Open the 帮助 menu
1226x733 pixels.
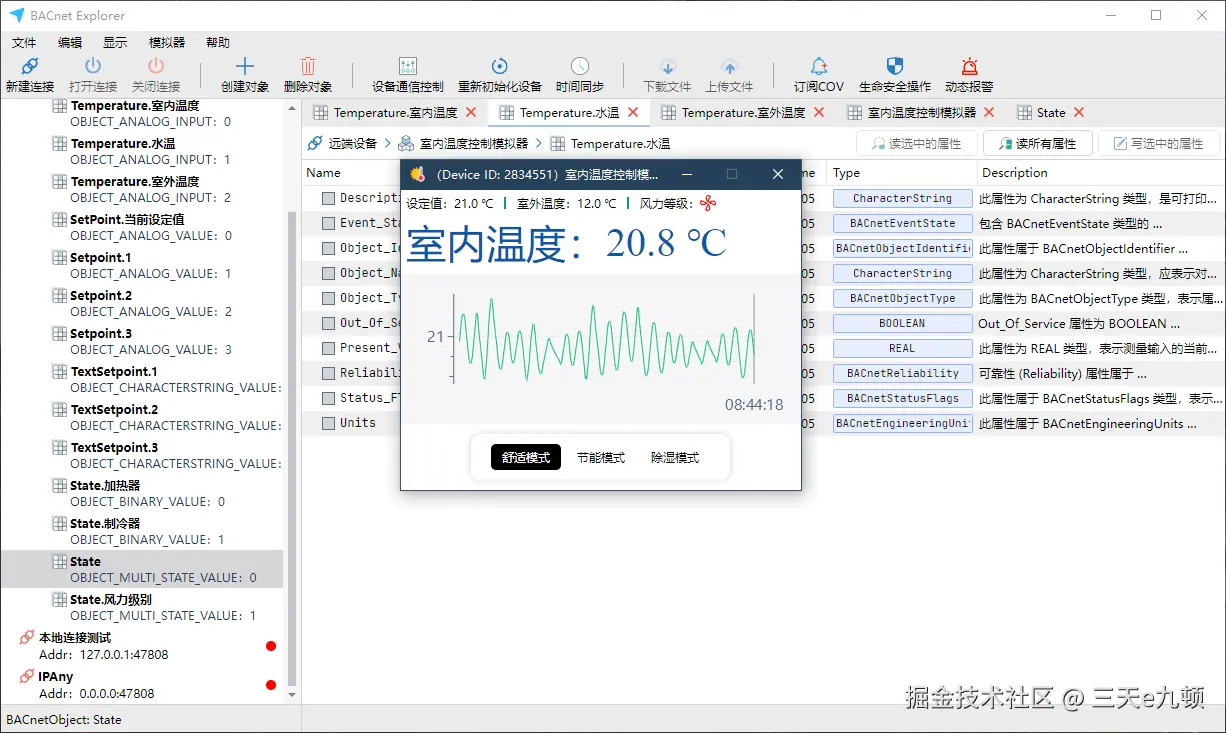point(217,43)
